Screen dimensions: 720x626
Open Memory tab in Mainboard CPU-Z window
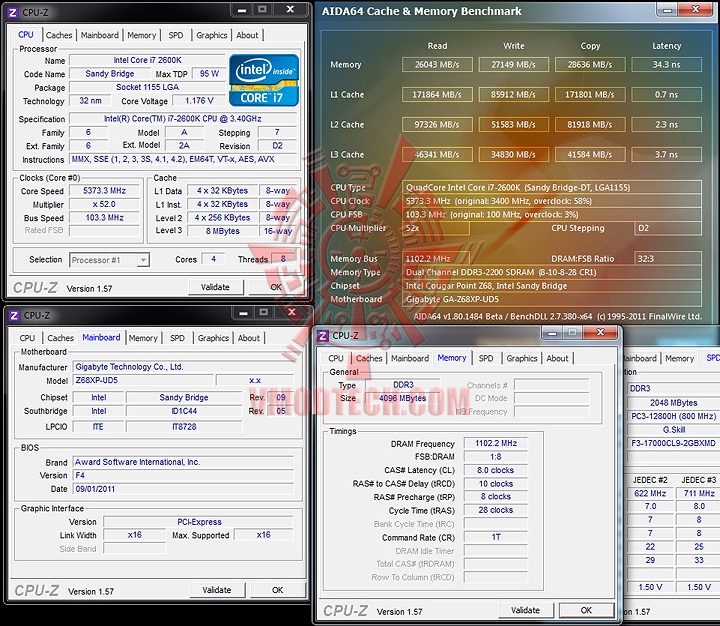coord(143,338)
